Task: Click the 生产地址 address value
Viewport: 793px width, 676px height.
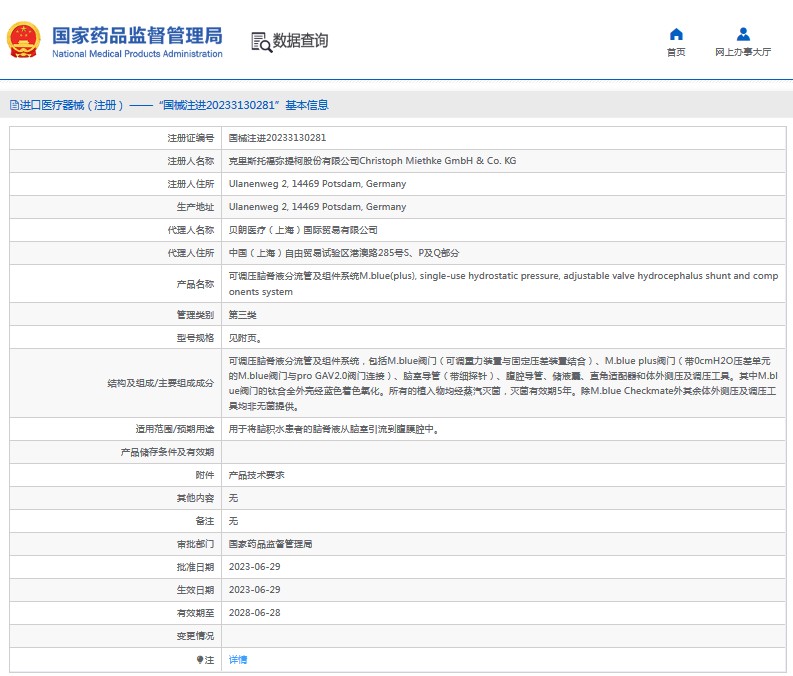Action: point(317,207)
